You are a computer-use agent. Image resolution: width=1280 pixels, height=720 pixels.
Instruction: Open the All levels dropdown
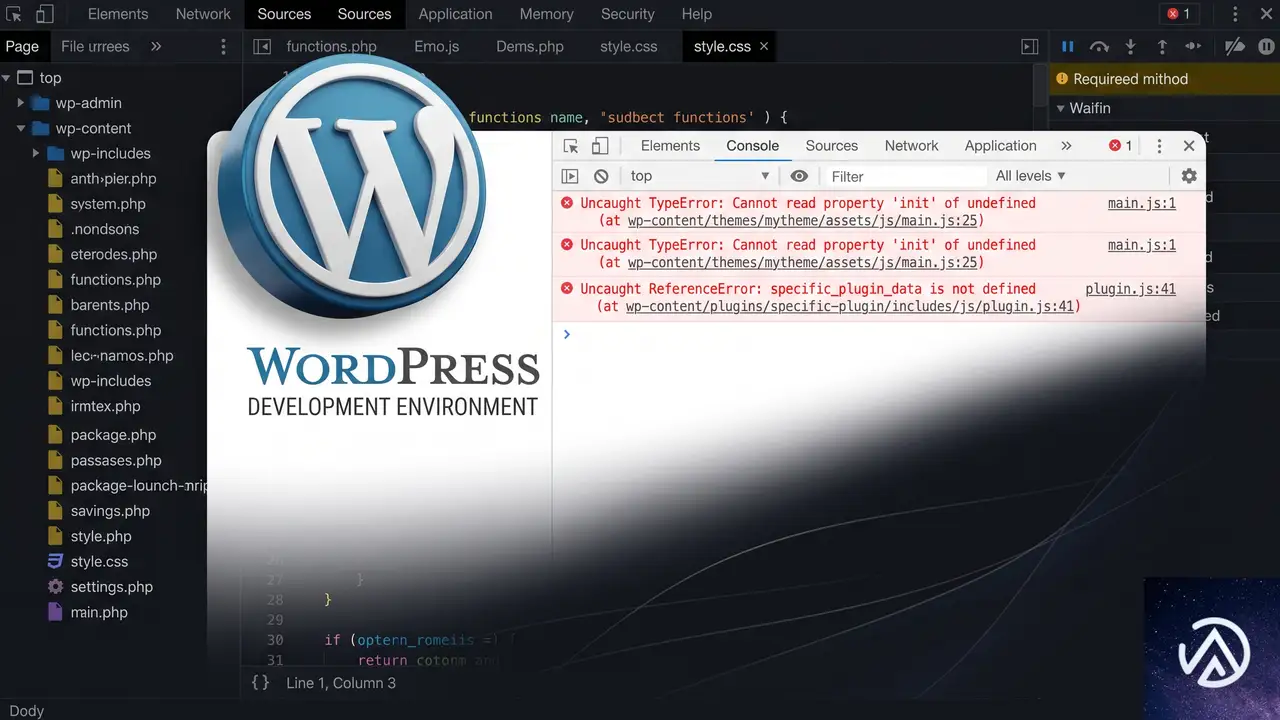click(1031, 176)
